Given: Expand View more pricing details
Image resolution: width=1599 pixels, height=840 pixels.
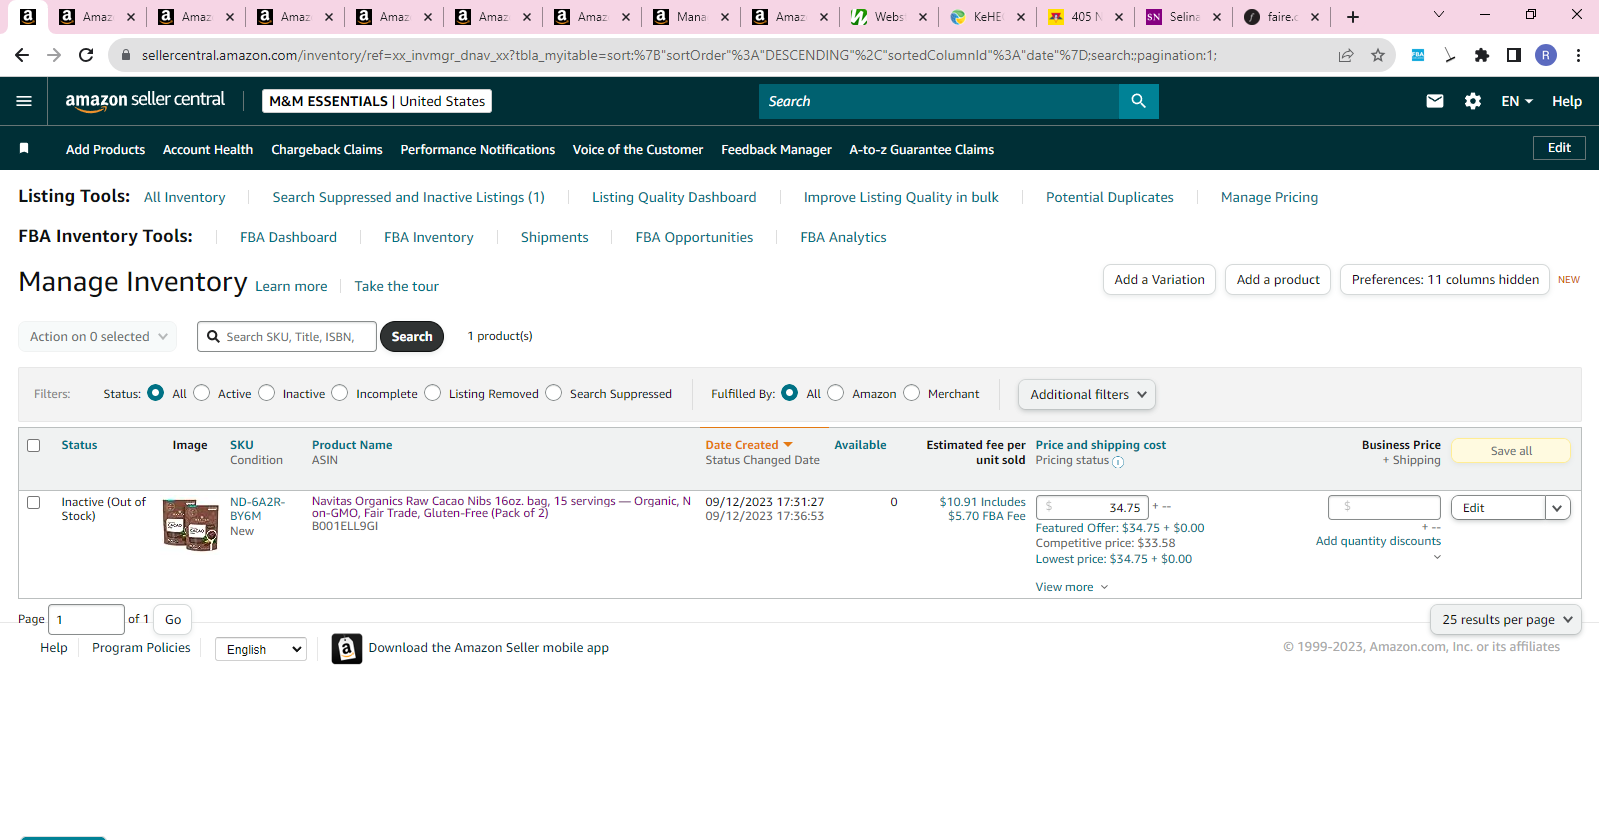Looking at the screenshot, I should [1072, 587].
